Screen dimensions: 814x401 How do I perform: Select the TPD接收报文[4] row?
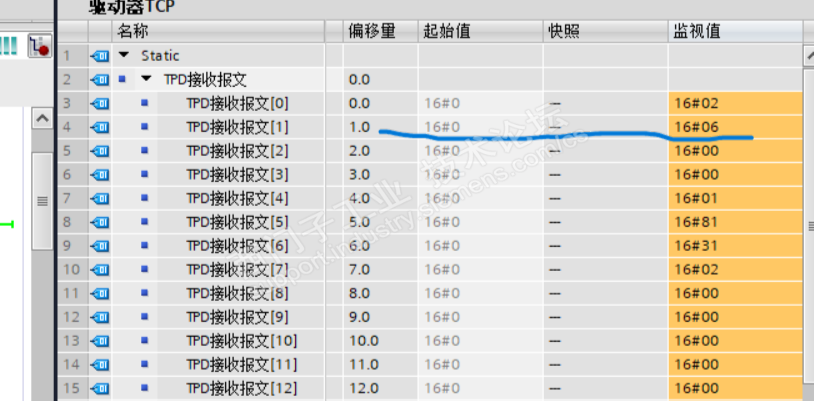(430, 198)
